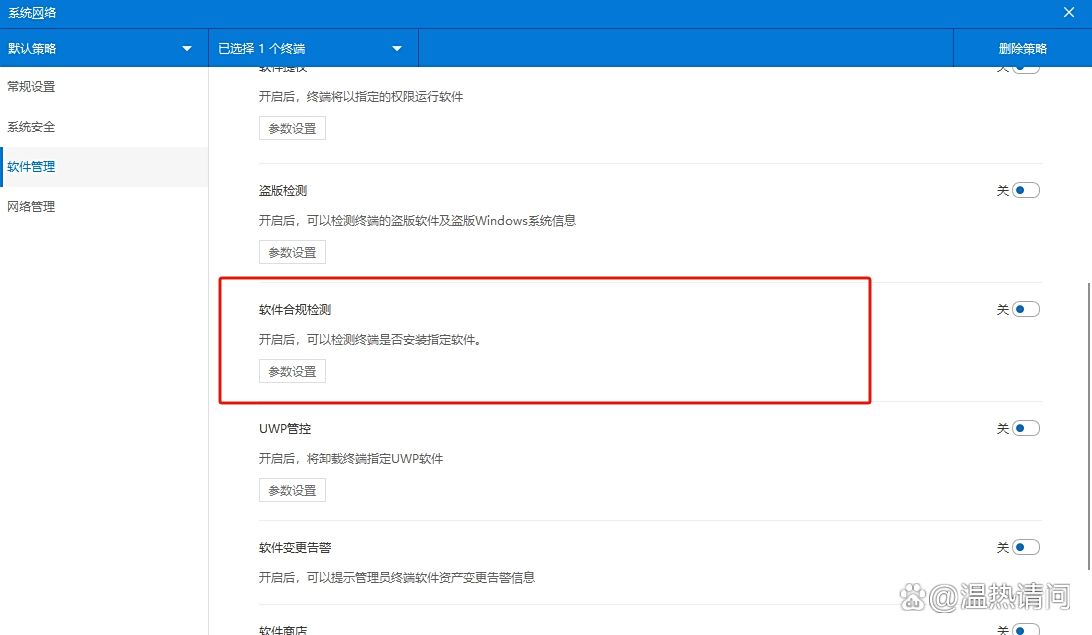1092x635 pixels.
Task: Turn on the UWP管控 switch
Action: coord(1025,428)
